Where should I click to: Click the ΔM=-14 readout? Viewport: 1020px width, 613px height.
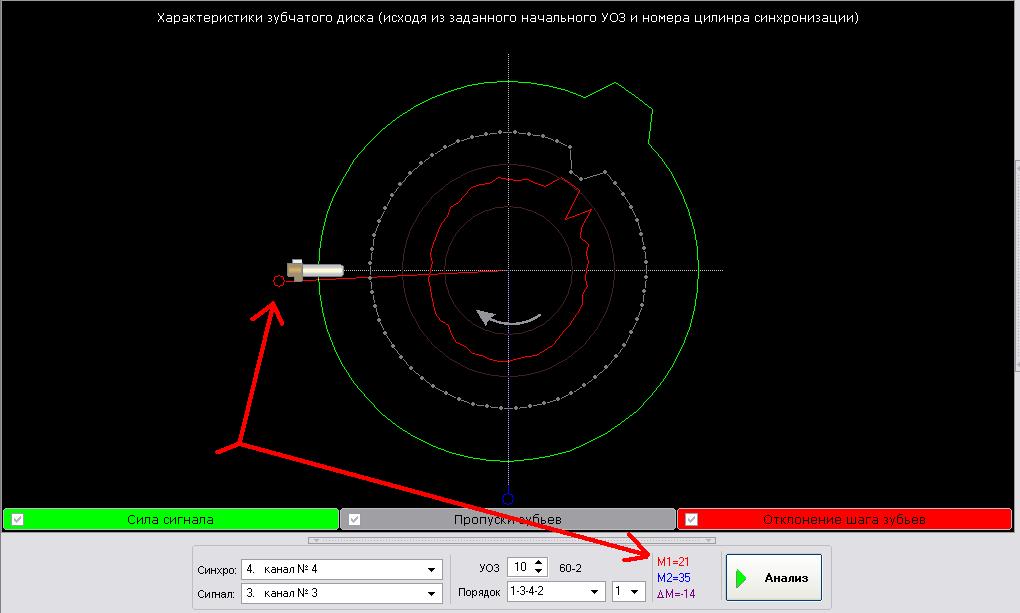pos(676,593)
